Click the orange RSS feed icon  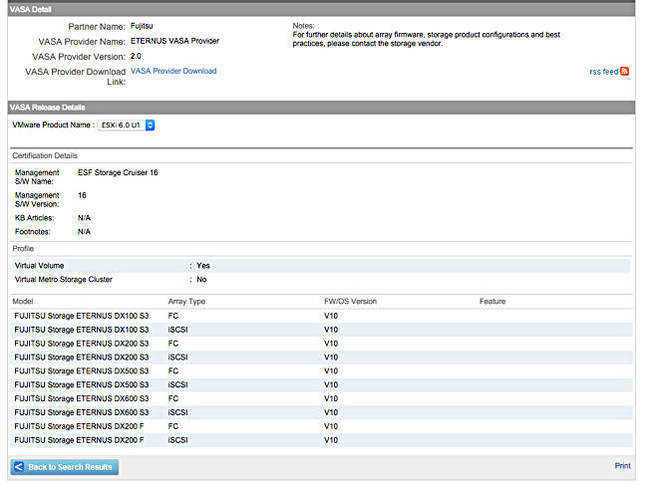(x=624, y=71)
